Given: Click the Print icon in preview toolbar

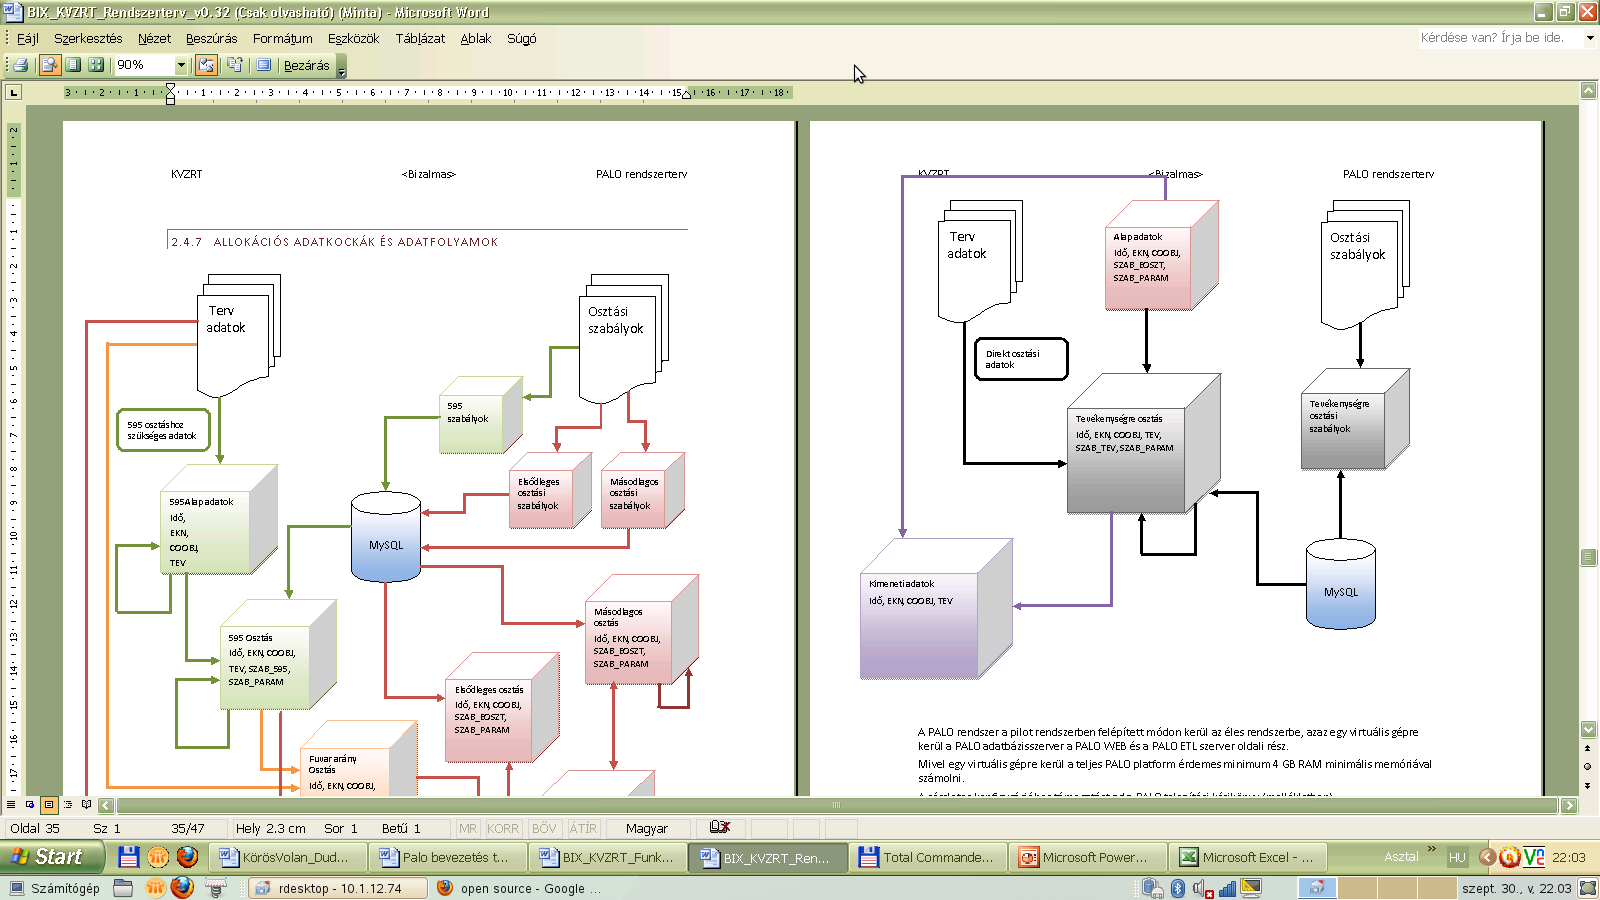Looking at the screenshot, I should click(x=20, y=65).
